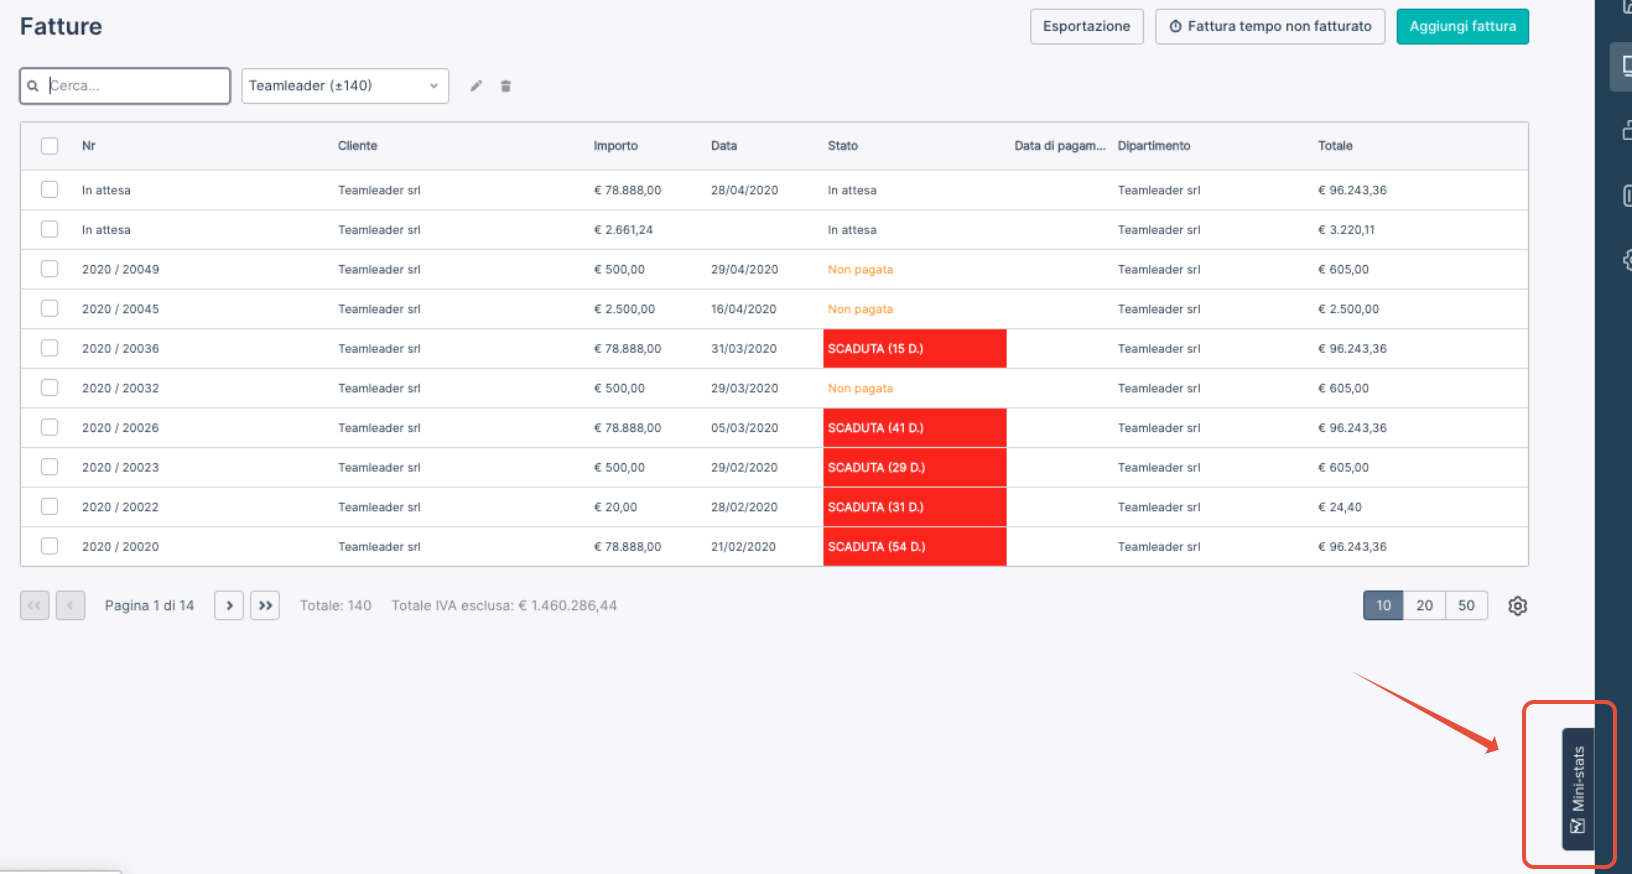
Task: Mark checkbox for invoice 2020 / 20023
Action: coord(49,467)
